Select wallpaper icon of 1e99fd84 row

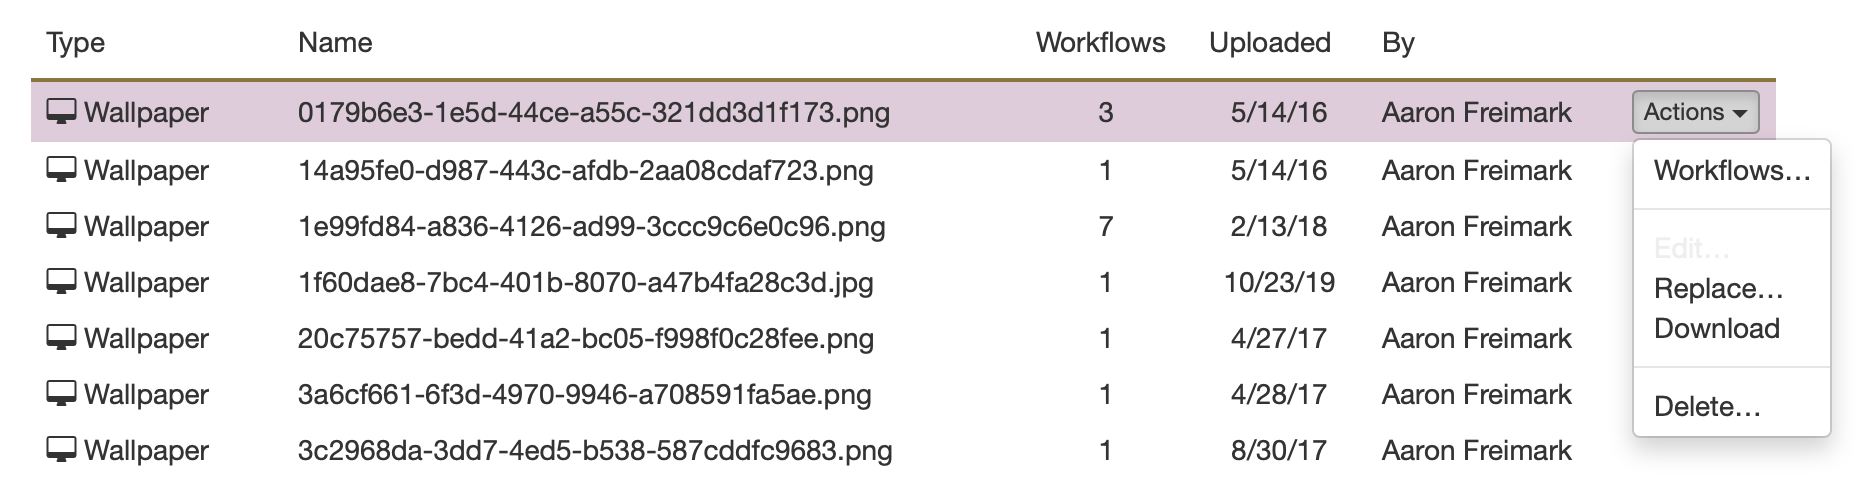pyautogui.click(x=62, y=227)
